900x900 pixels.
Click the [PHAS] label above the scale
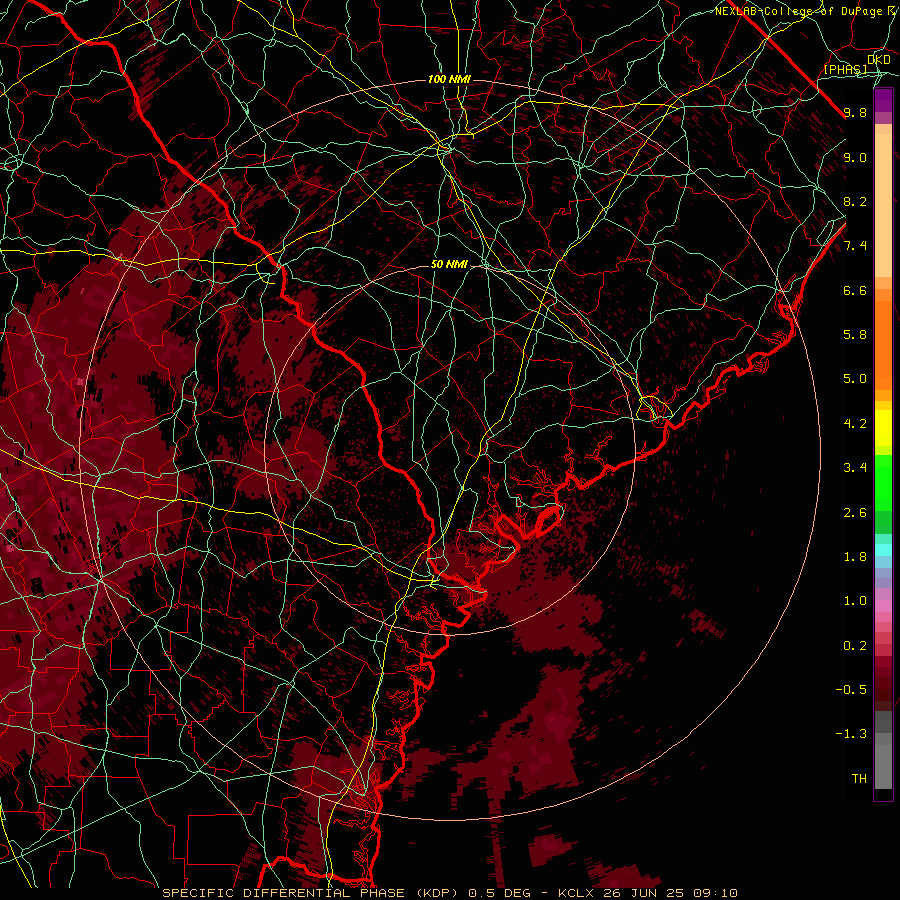click(x=845, y=69)
